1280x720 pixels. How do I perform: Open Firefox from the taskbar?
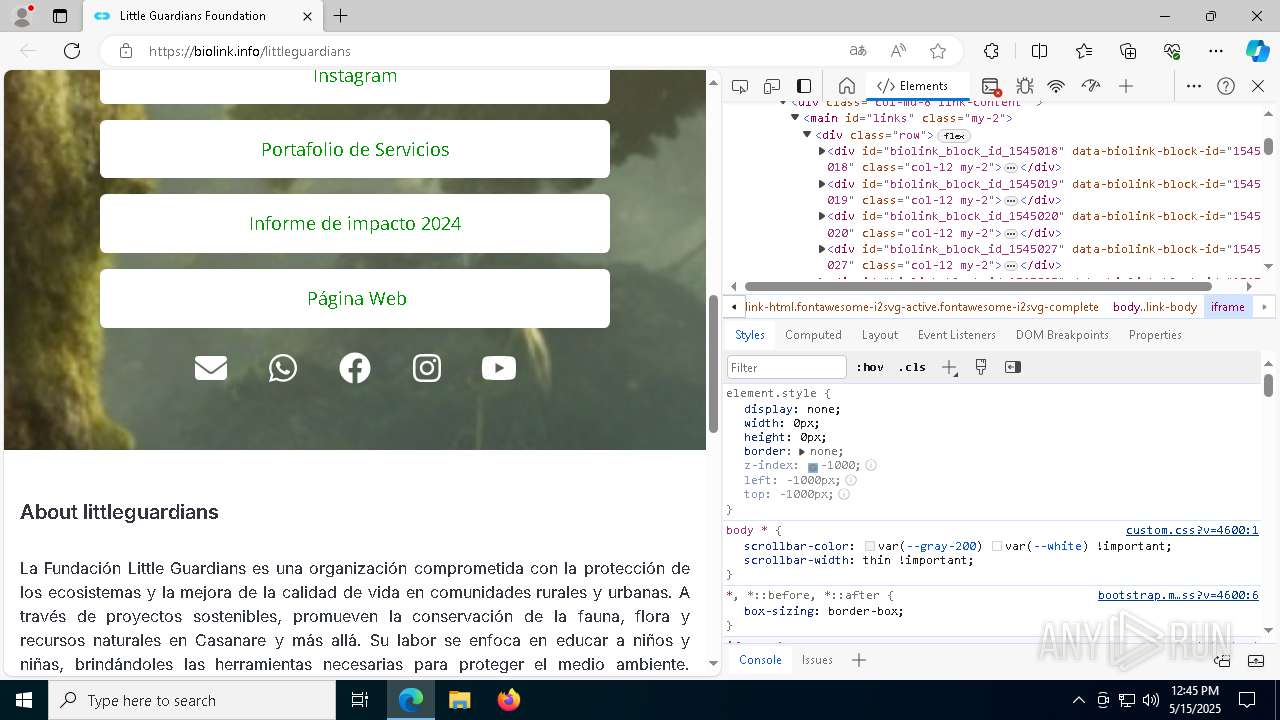(x=509, y=700)
